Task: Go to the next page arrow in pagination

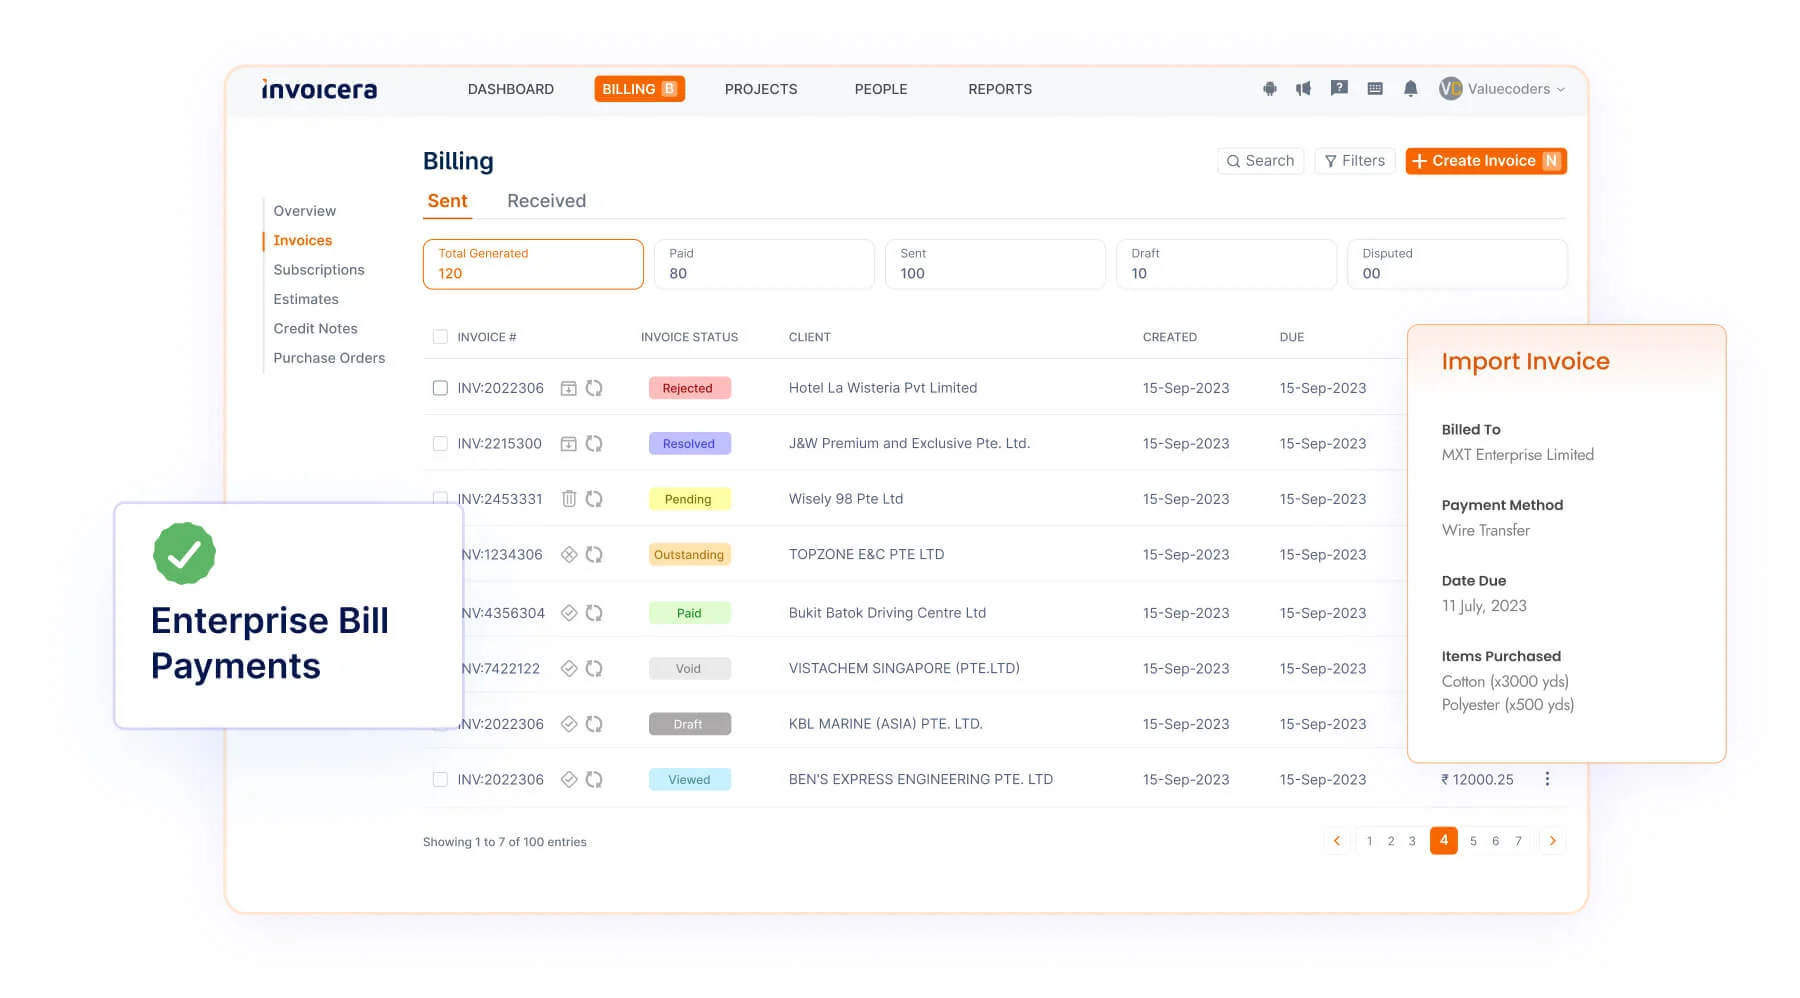Action: [1553, 841]
